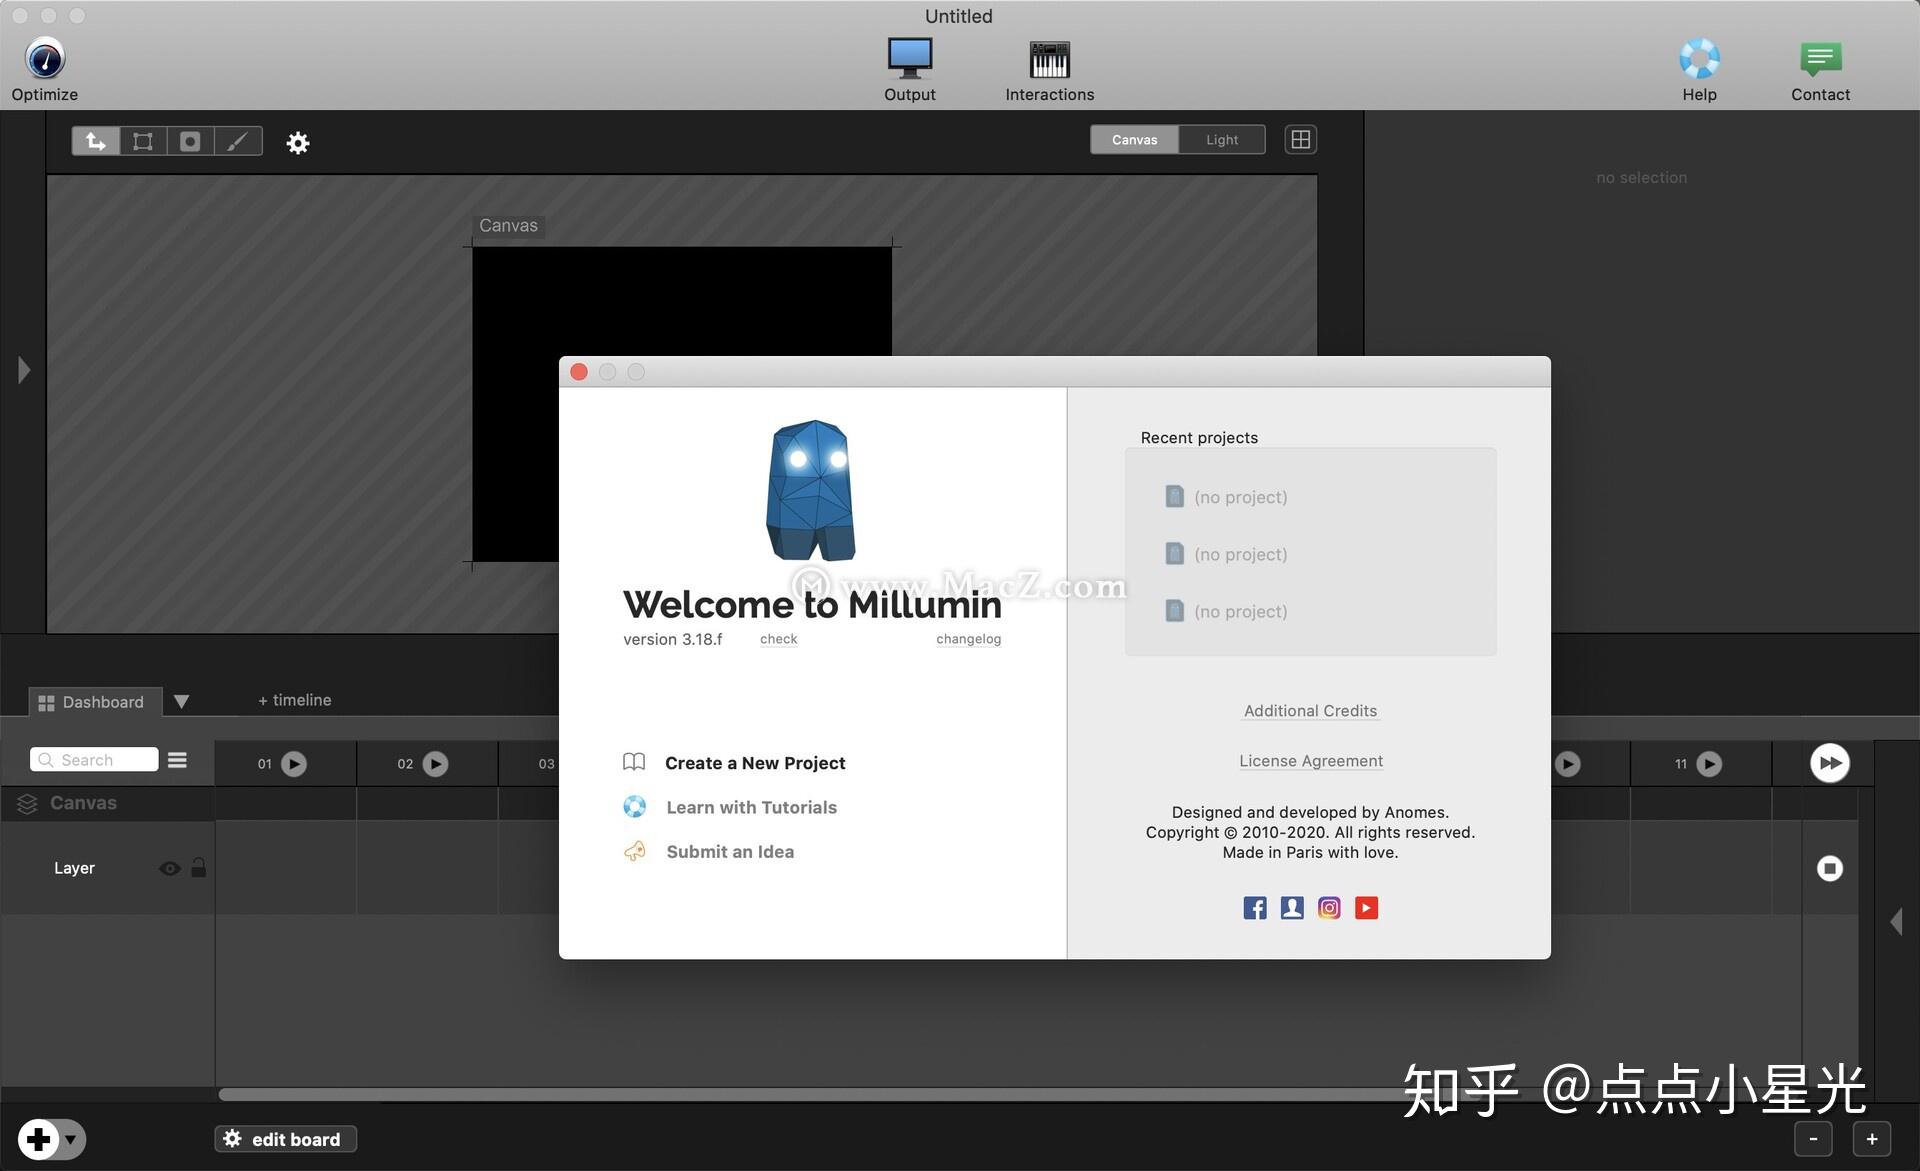This screenshot has height=1171, width=1920.
Task: Select the Layer row
Action: tap(107, 868)
